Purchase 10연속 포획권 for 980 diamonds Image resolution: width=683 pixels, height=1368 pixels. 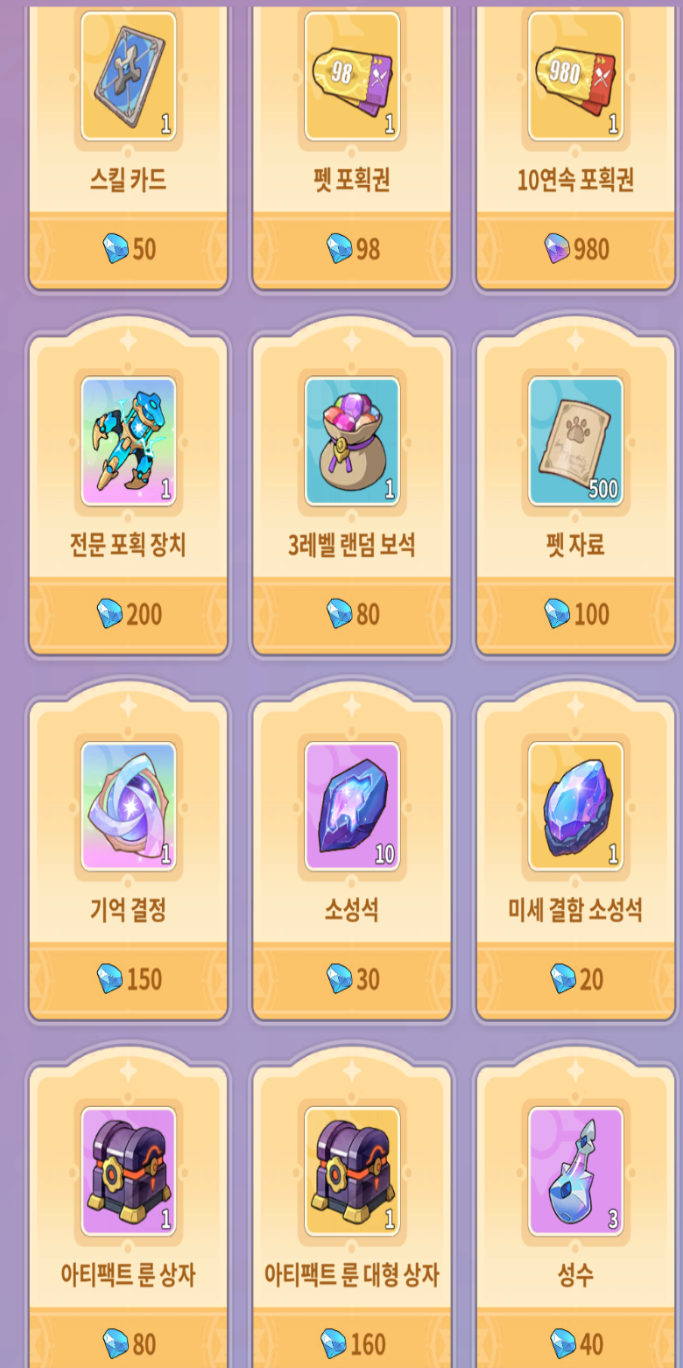click(x=575, y=249)
